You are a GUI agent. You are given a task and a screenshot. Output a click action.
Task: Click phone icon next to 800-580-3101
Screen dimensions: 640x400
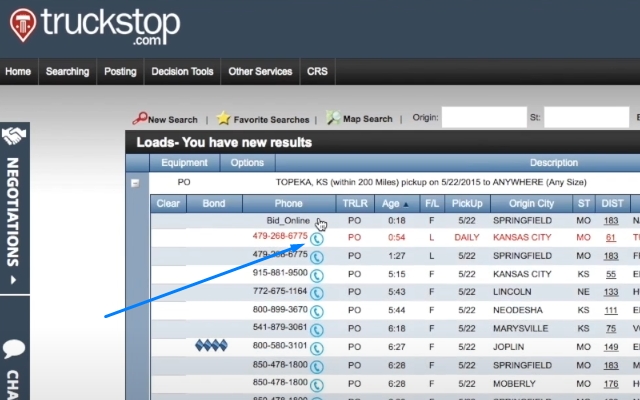317,348
